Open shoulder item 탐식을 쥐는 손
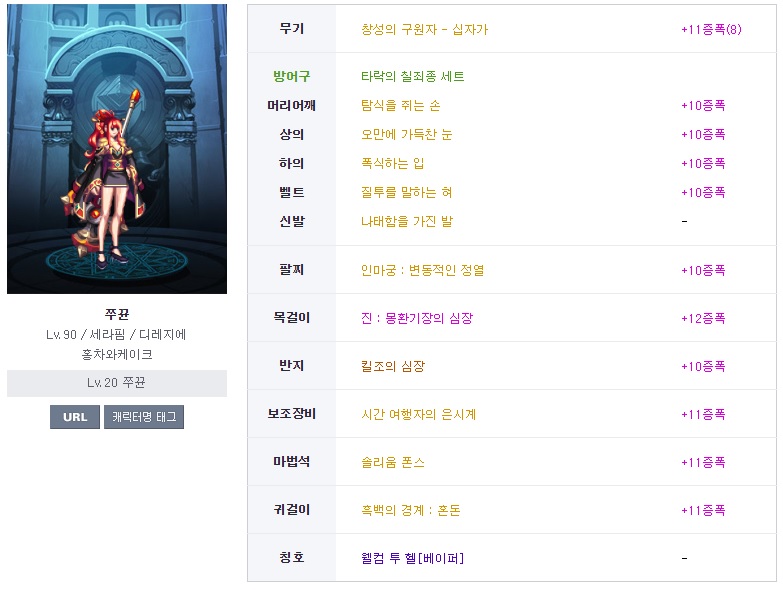Image resolution: width=783 pixels, height=590 pixels. (x=400, y=105)
